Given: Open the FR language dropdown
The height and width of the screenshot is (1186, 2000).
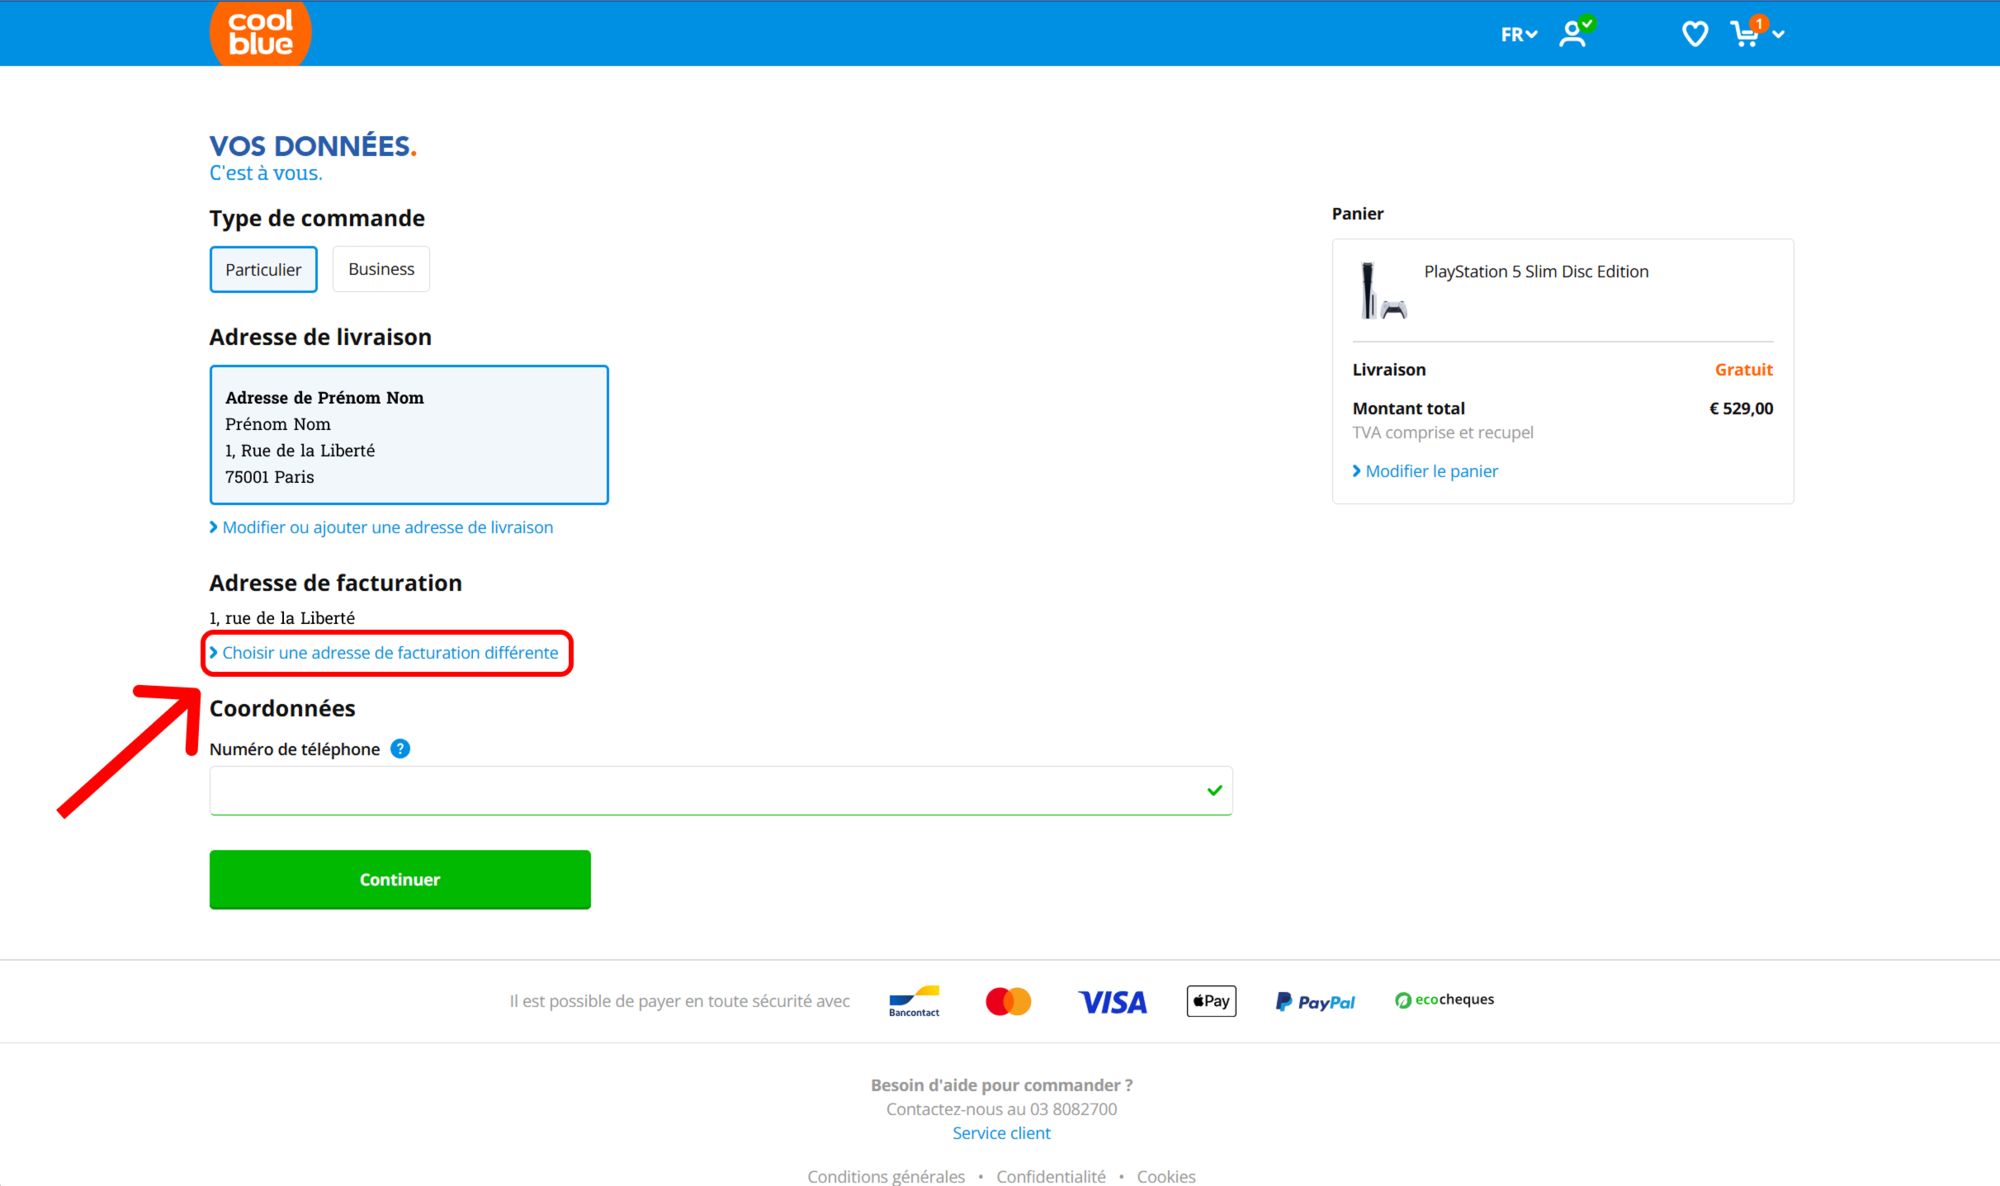Looking at the screenshot, I should coord(1518,34).
